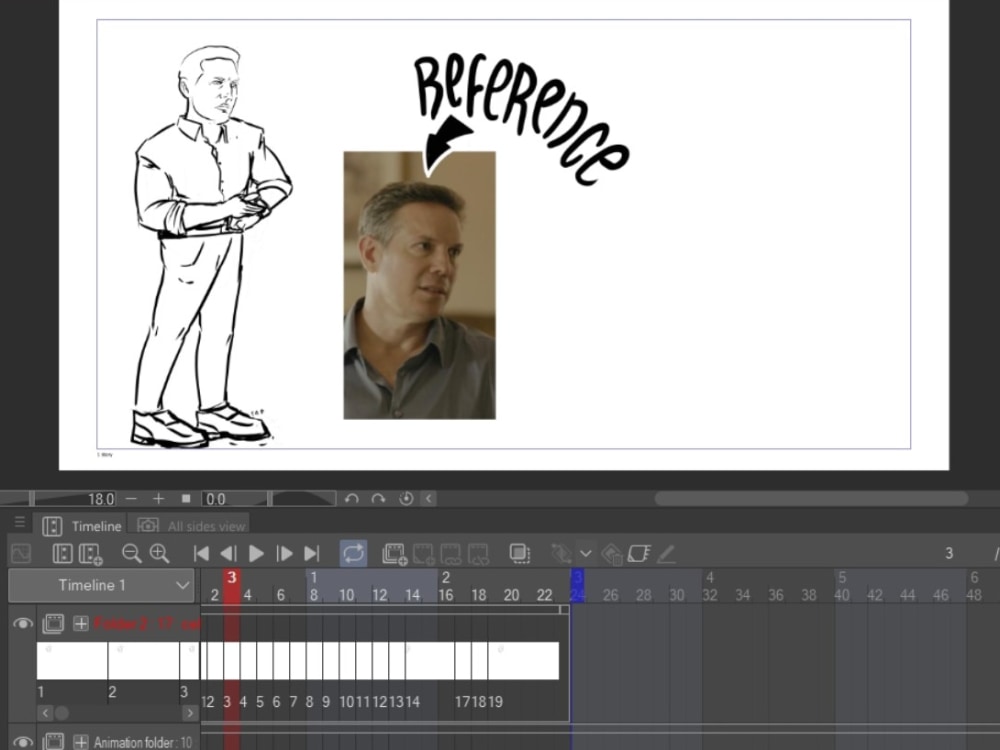Open the Timeline panel menu icon
1000x750 pixels.
(19, 522)
